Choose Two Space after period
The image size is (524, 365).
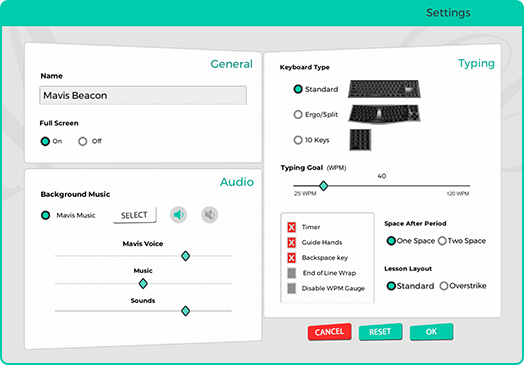pos(442,241)
